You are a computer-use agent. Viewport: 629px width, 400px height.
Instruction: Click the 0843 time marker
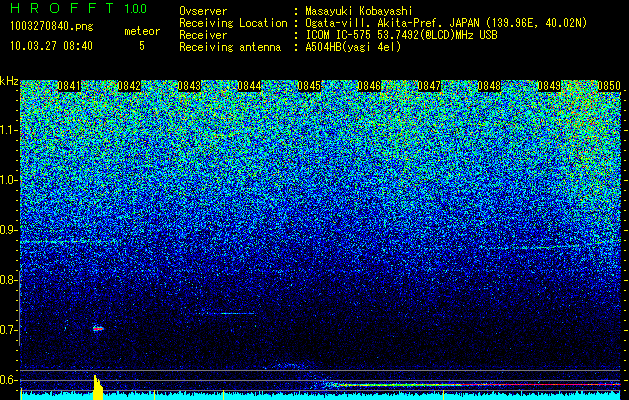[x=189, y=86]
